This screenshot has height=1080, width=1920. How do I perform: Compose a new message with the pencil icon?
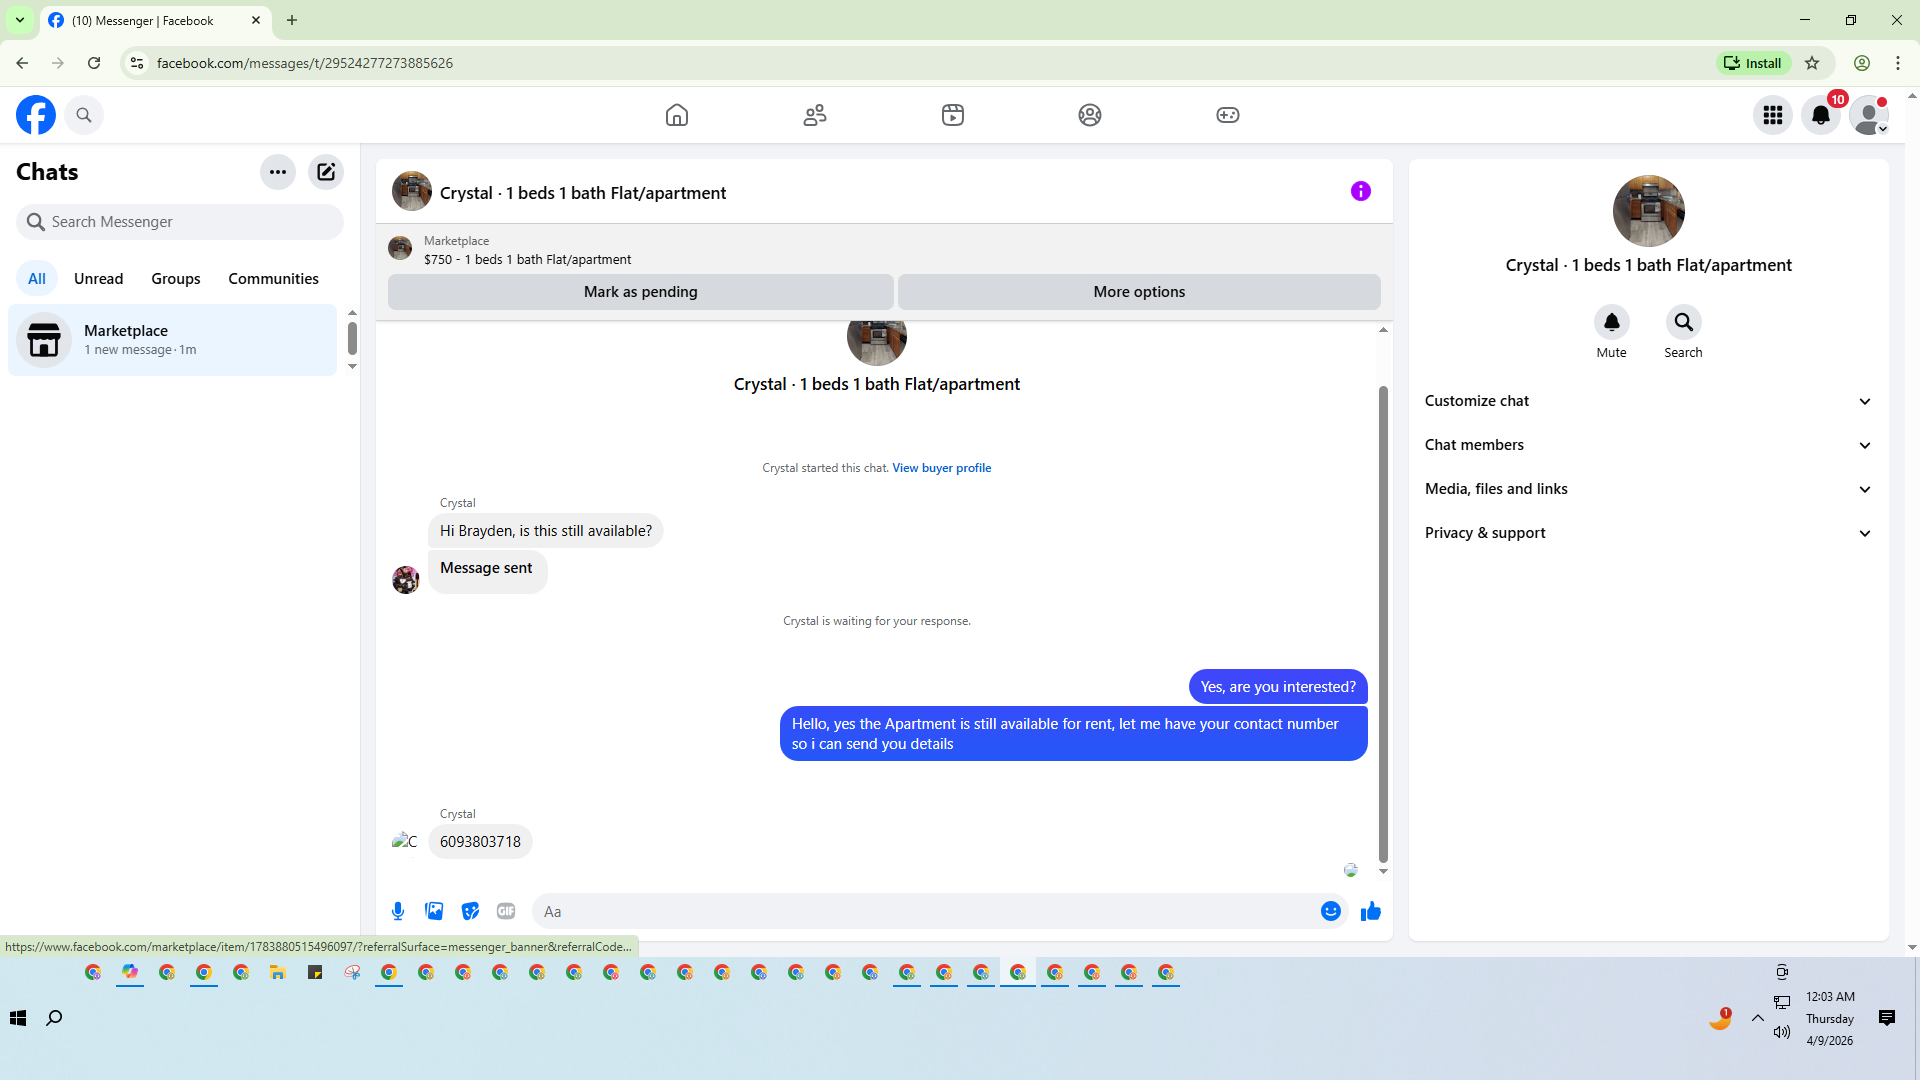tap(326, 172)
